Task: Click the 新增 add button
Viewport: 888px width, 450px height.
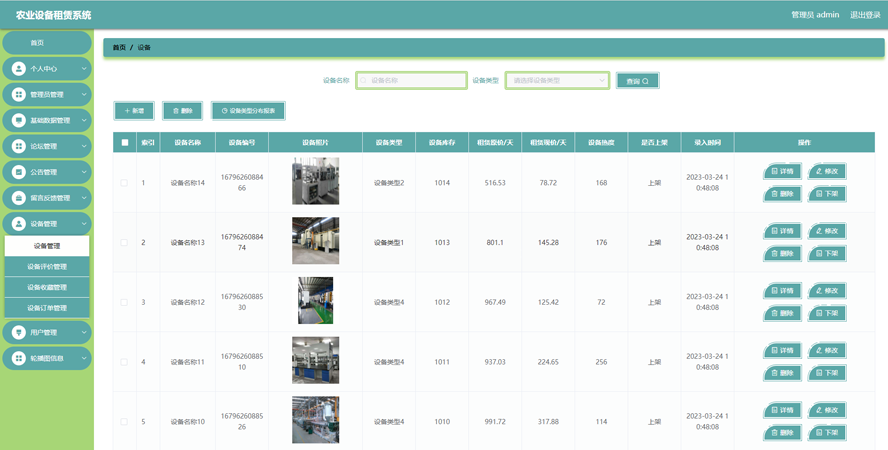Action: click(x=134, y=111)
